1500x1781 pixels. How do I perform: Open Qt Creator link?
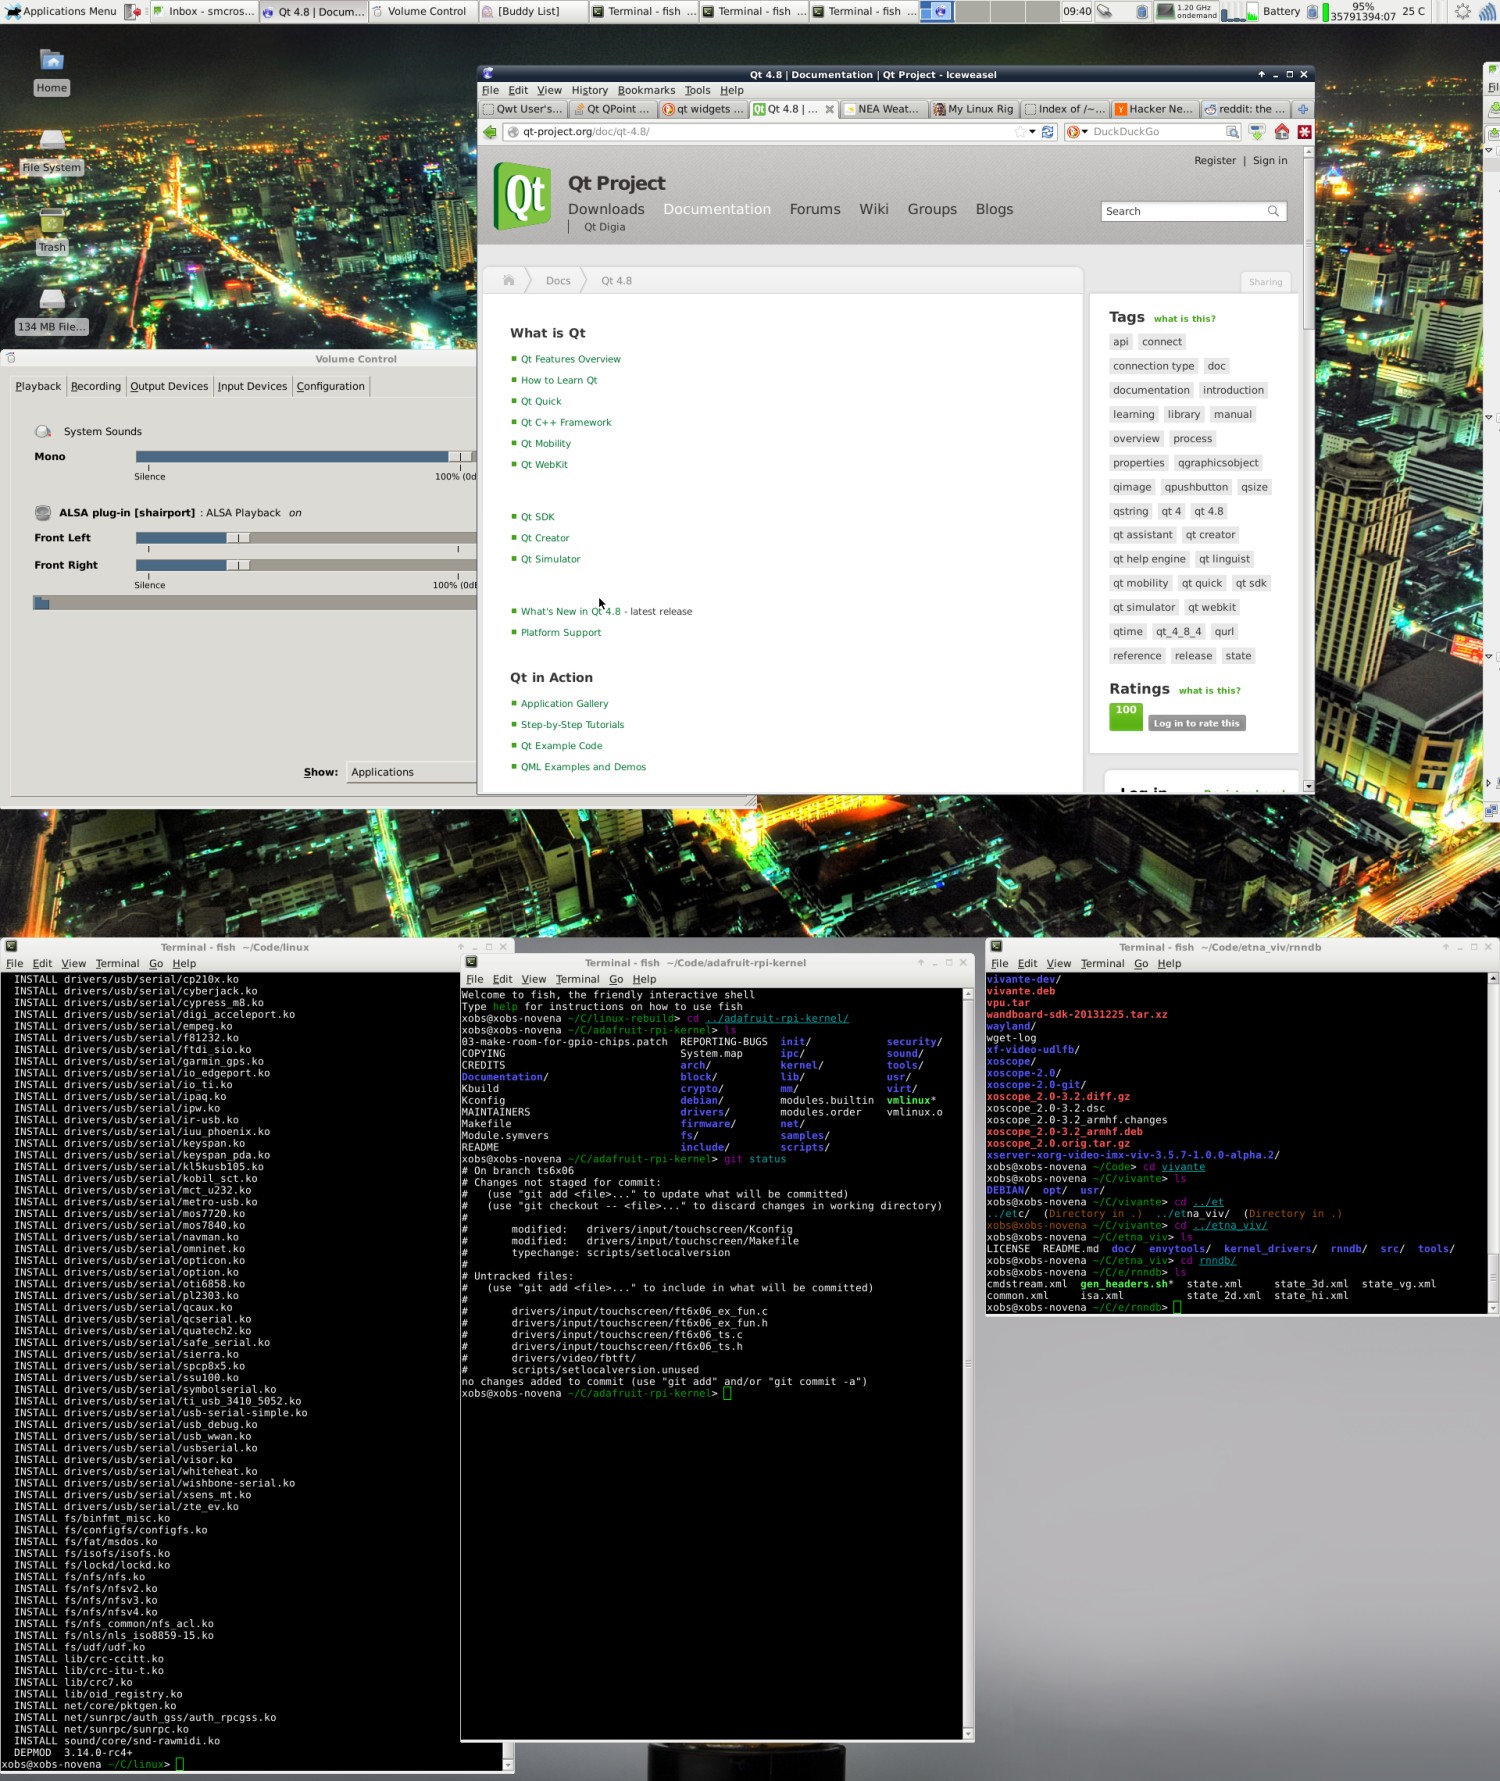tap(545, 538)
